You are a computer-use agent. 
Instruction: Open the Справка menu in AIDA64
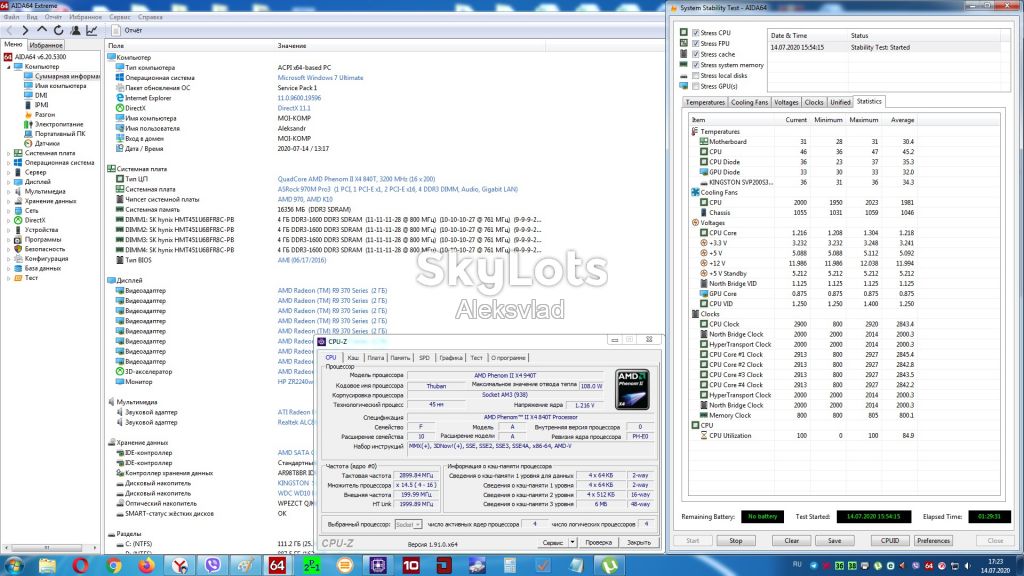click(x=150, y=17)
